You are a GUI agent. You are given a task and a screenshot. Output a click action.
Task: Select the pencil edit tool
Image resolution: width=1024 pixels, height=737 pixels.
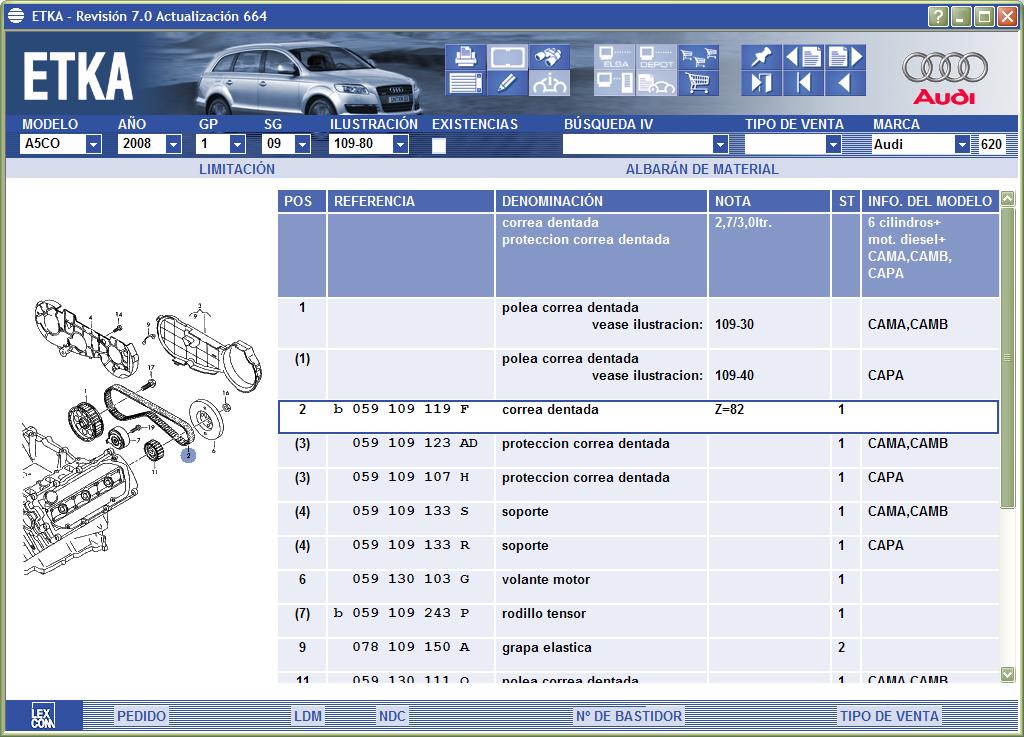(x=507, y=83)
